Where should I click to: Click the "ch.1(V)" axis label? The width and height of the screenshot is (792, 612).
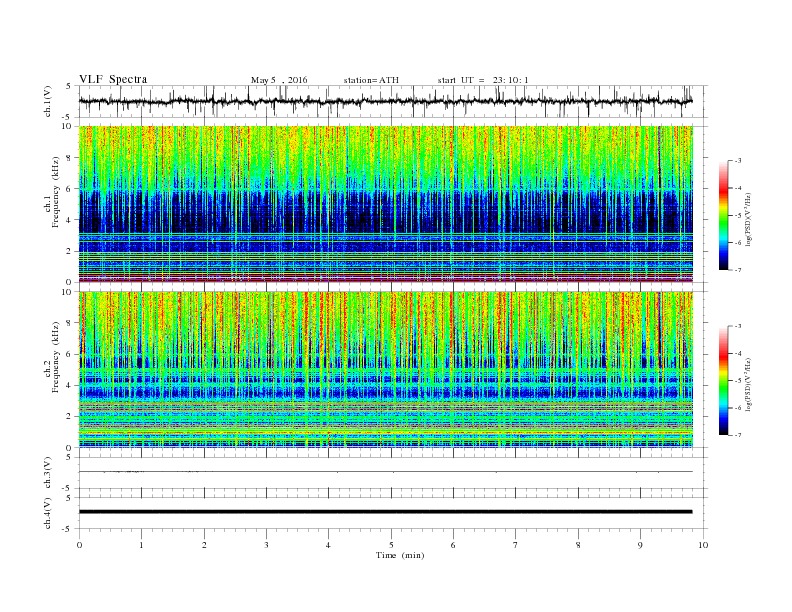48,101
